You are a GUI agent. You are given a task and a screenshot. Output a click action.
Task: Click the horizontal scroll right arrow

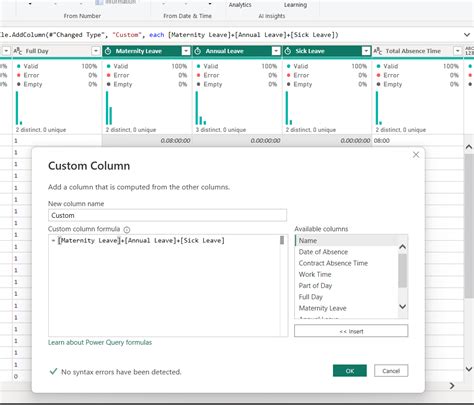tap(452, 386)
